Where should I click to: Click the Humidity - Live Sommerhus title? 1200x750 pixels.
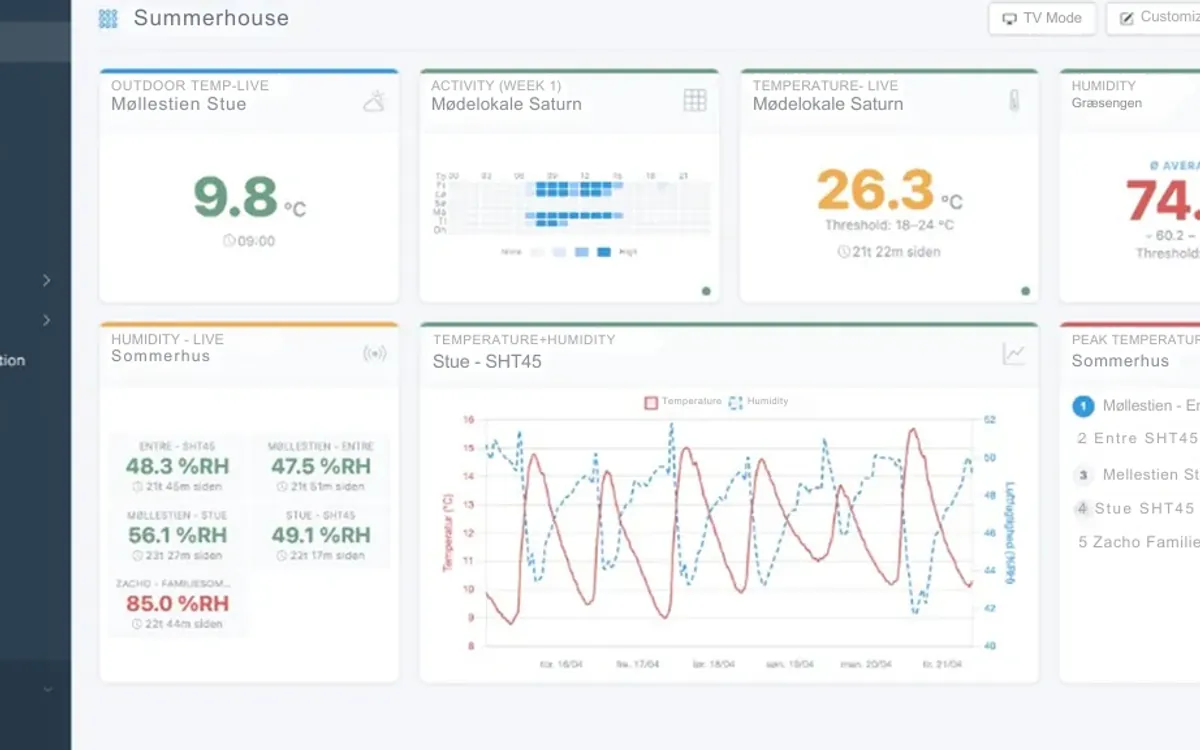coord(167,348)
